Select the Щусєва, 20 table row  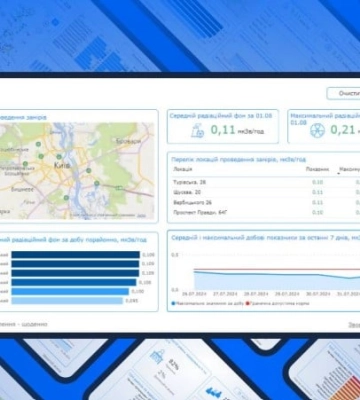266,192
